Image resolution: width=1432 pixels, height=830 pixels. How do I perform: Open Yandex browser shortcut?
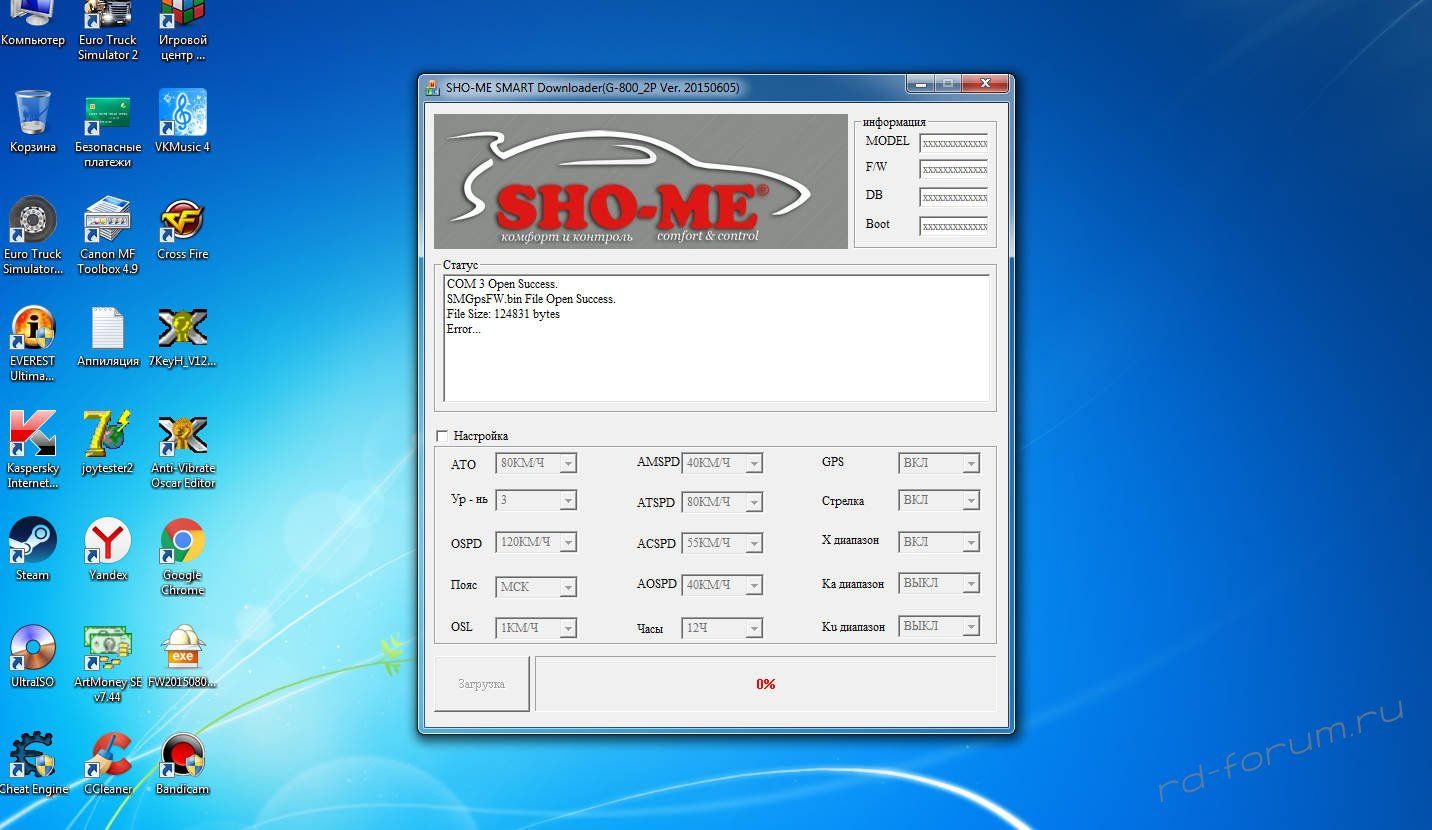(108, 550)
